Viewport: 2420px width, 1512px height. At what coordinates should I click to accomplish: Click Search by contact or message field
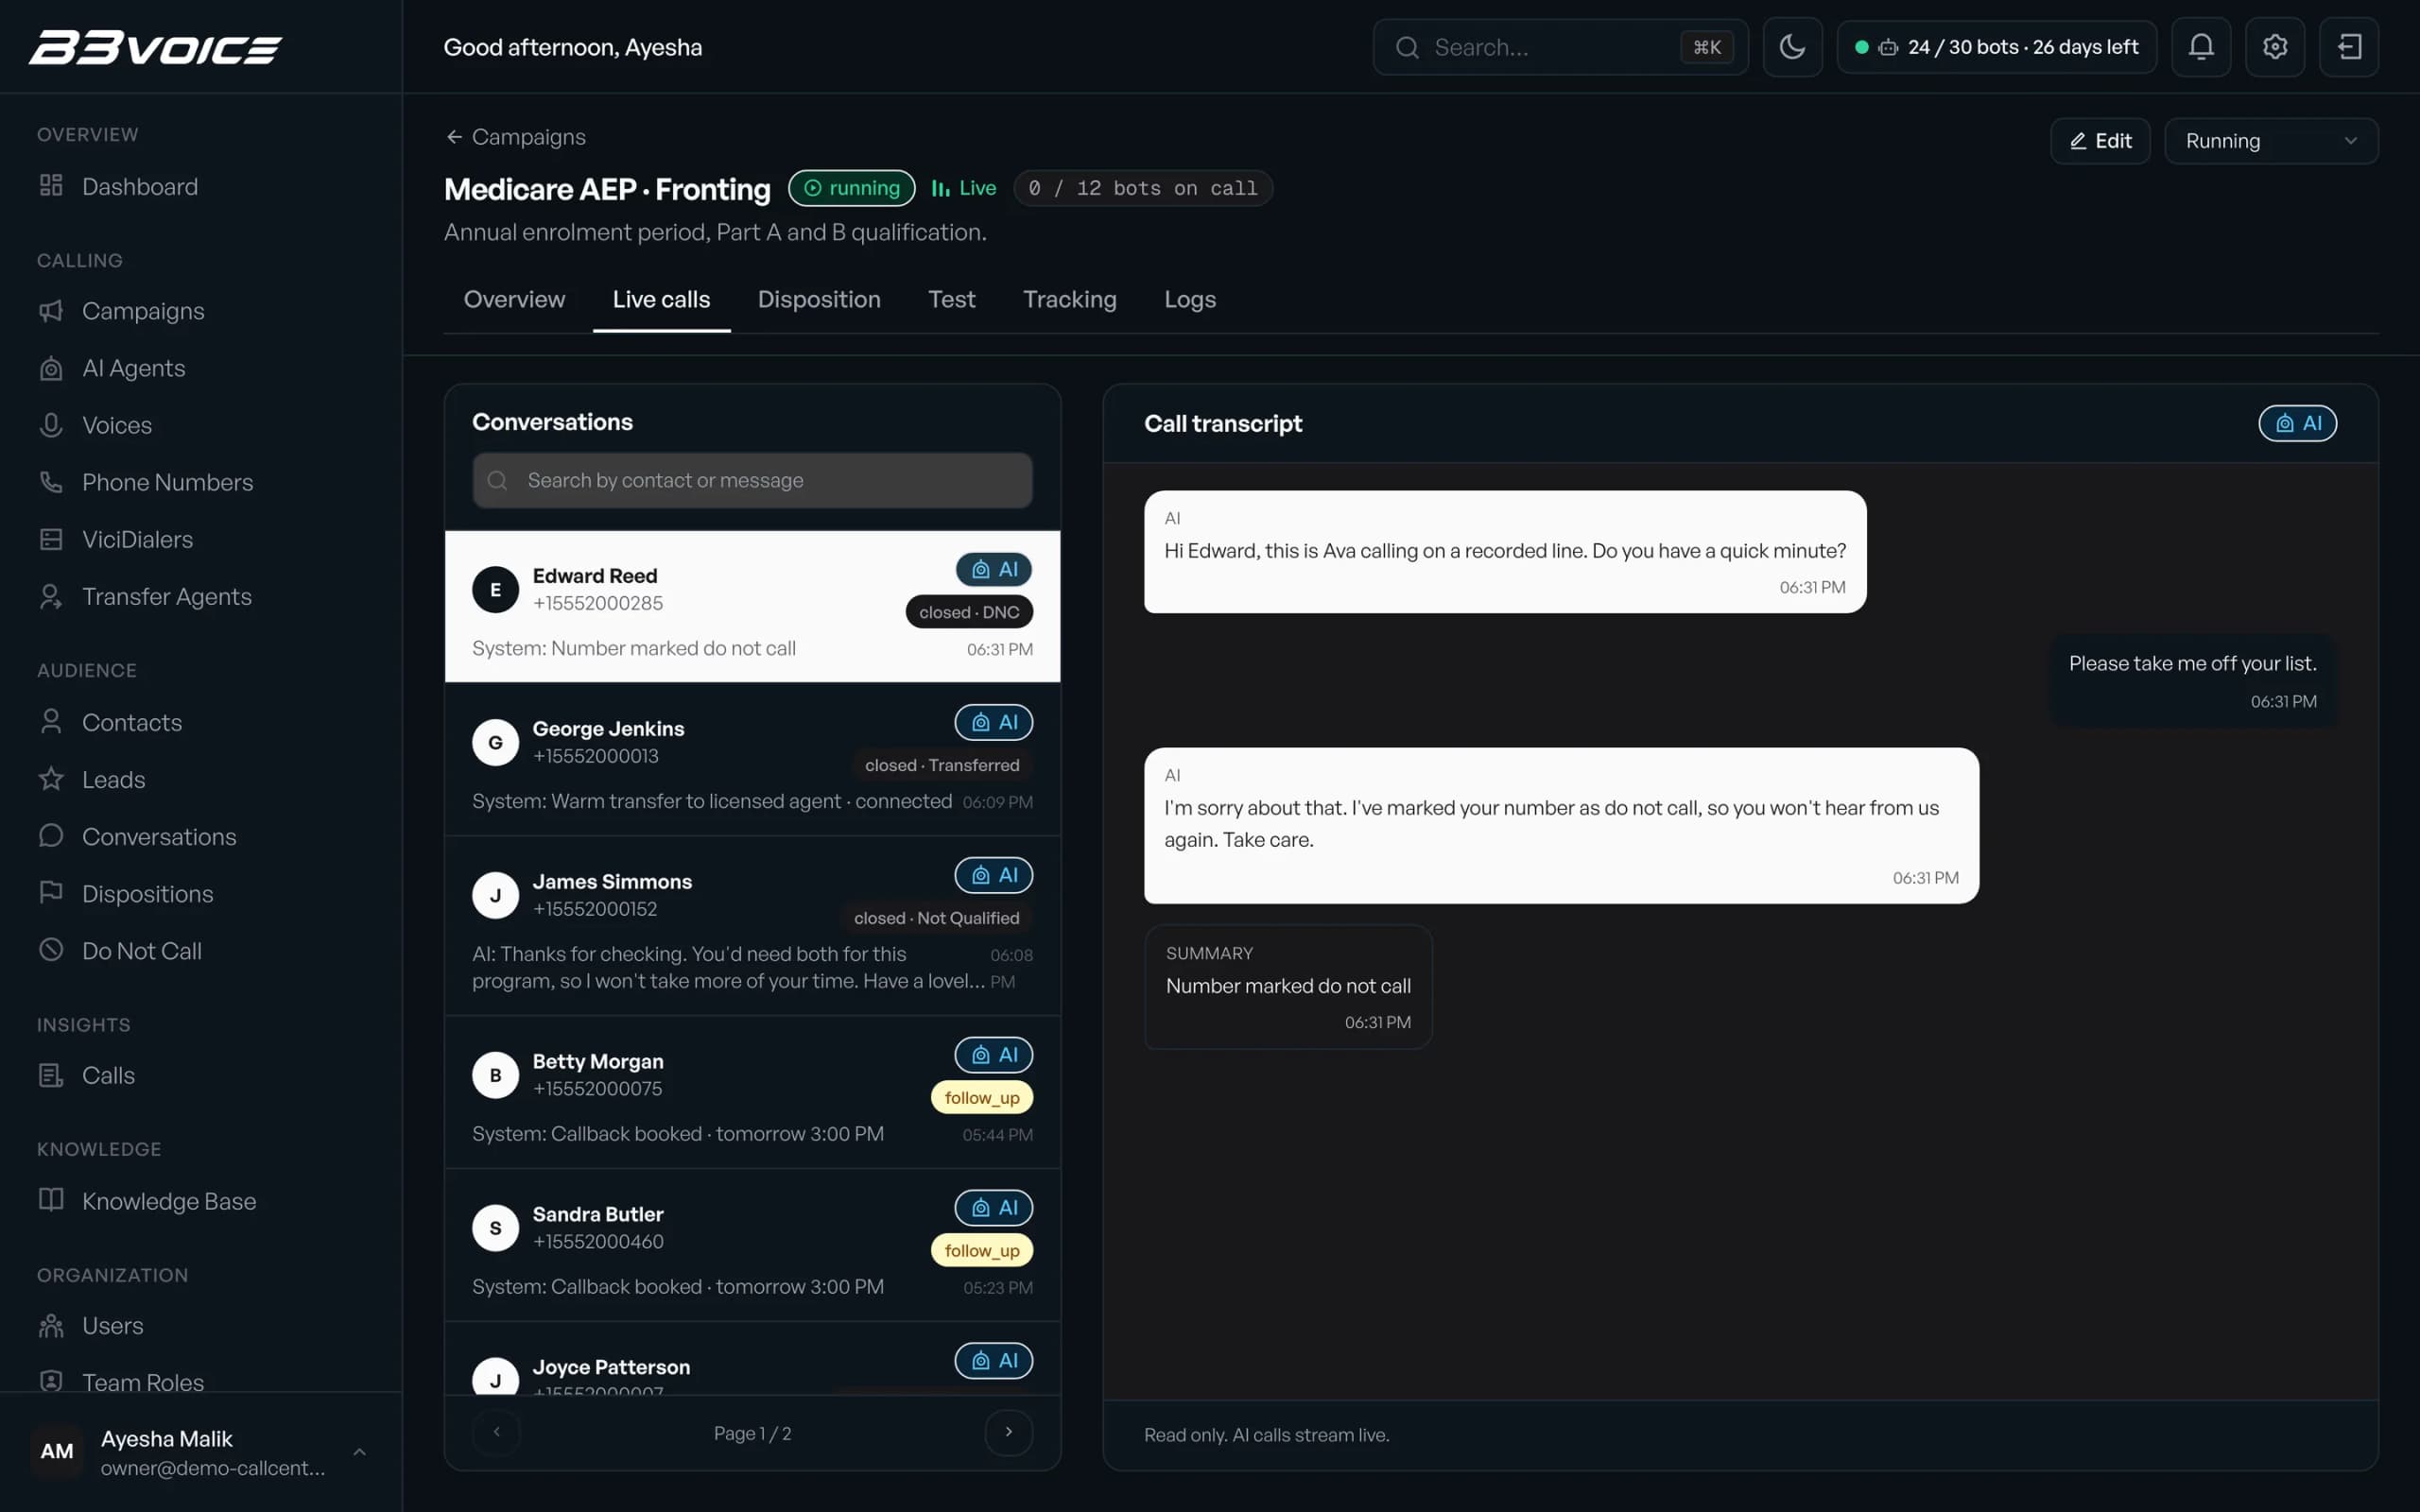pos(752,480)
